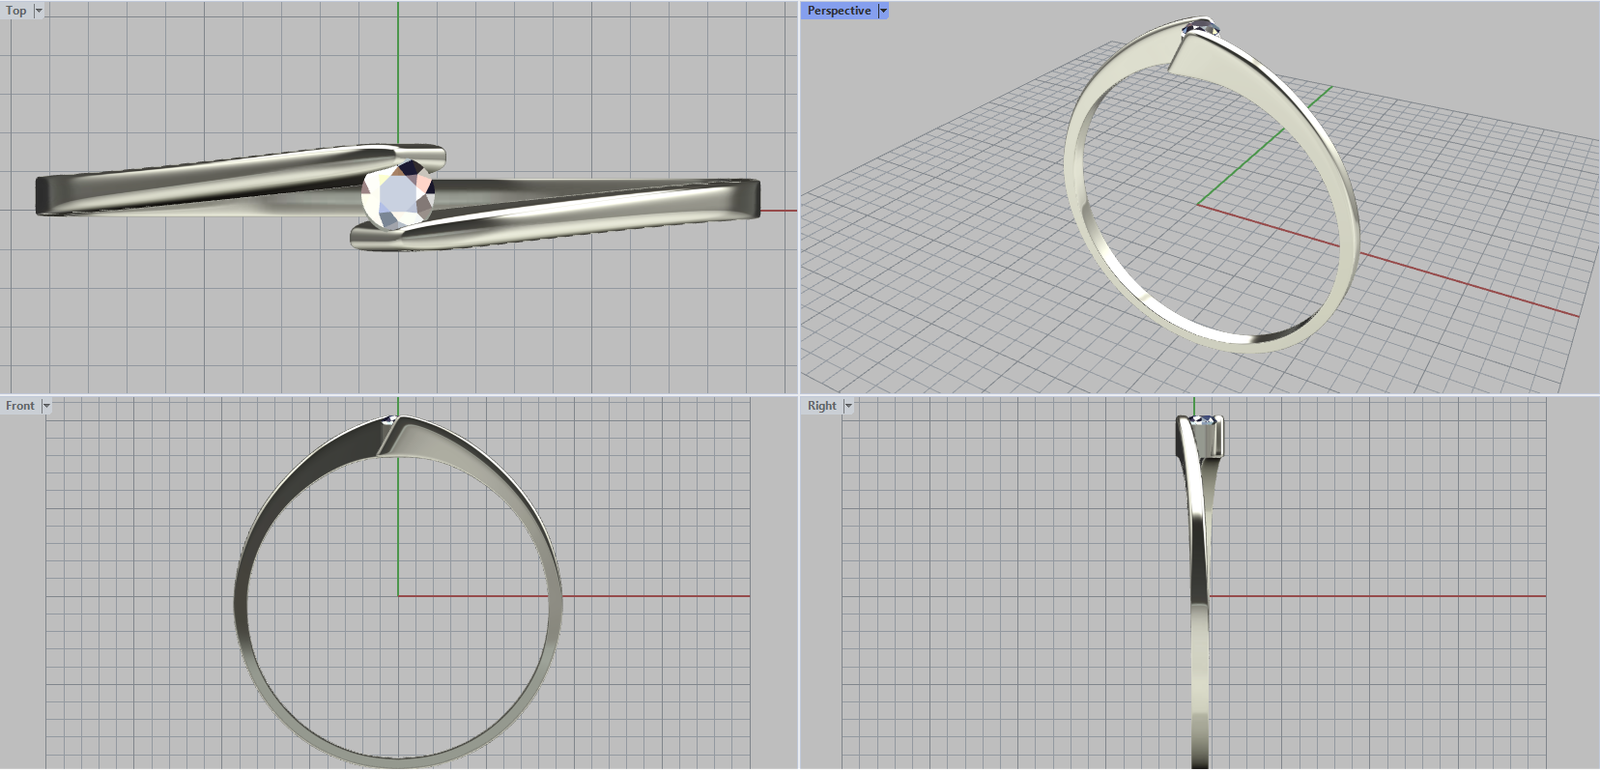
Task: Click the Top viewport title label
Action: (16, 11)
